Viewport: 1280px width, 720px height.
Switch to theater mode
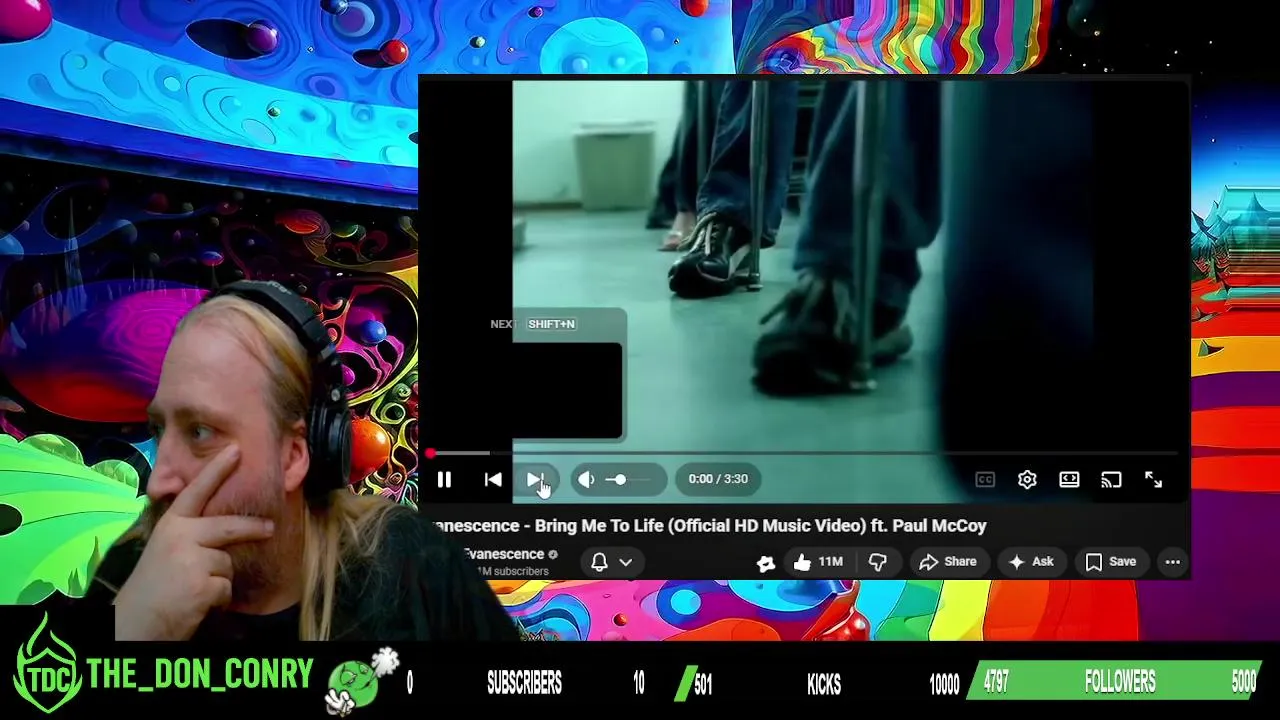click(1069, 480)
